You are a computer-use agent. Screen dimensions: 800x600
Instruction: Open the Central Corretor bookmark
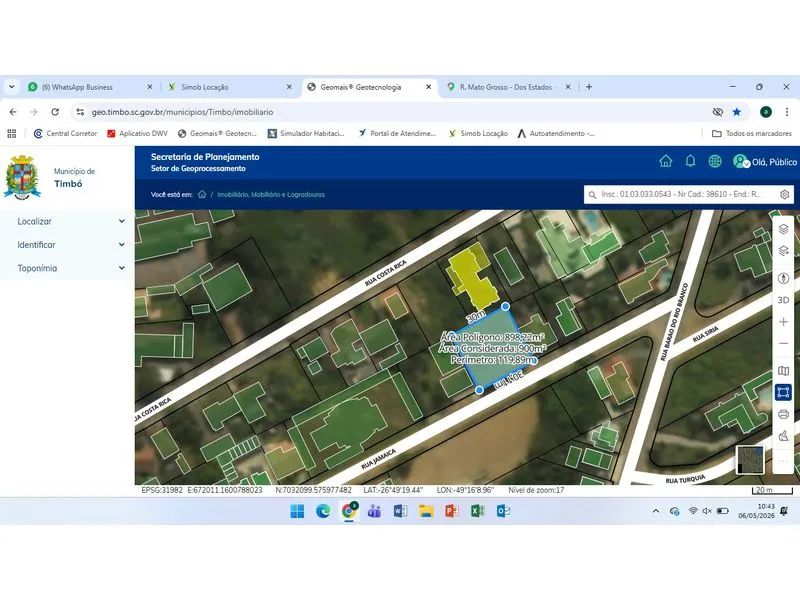pyautogui.click(x=65, y=134)
